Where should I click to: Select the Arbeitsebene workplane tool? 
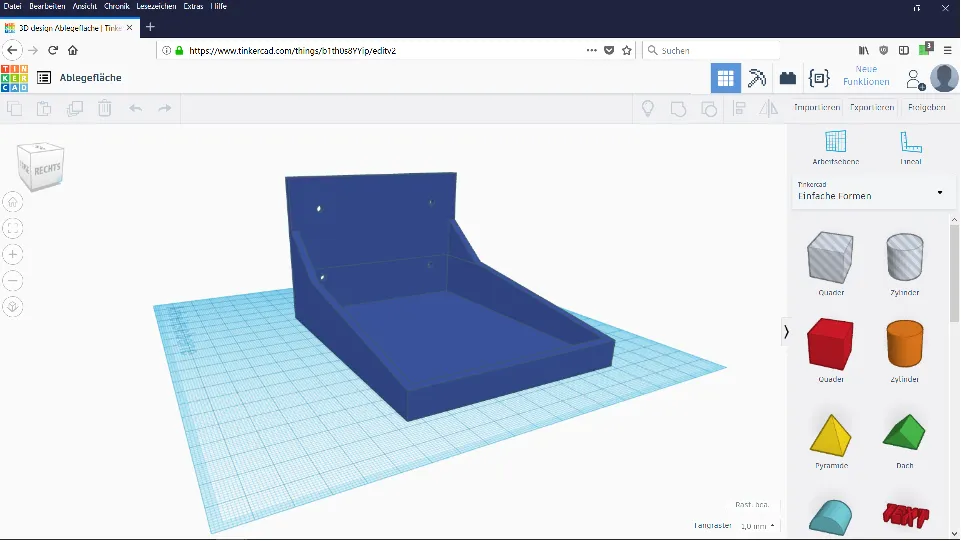835,147
